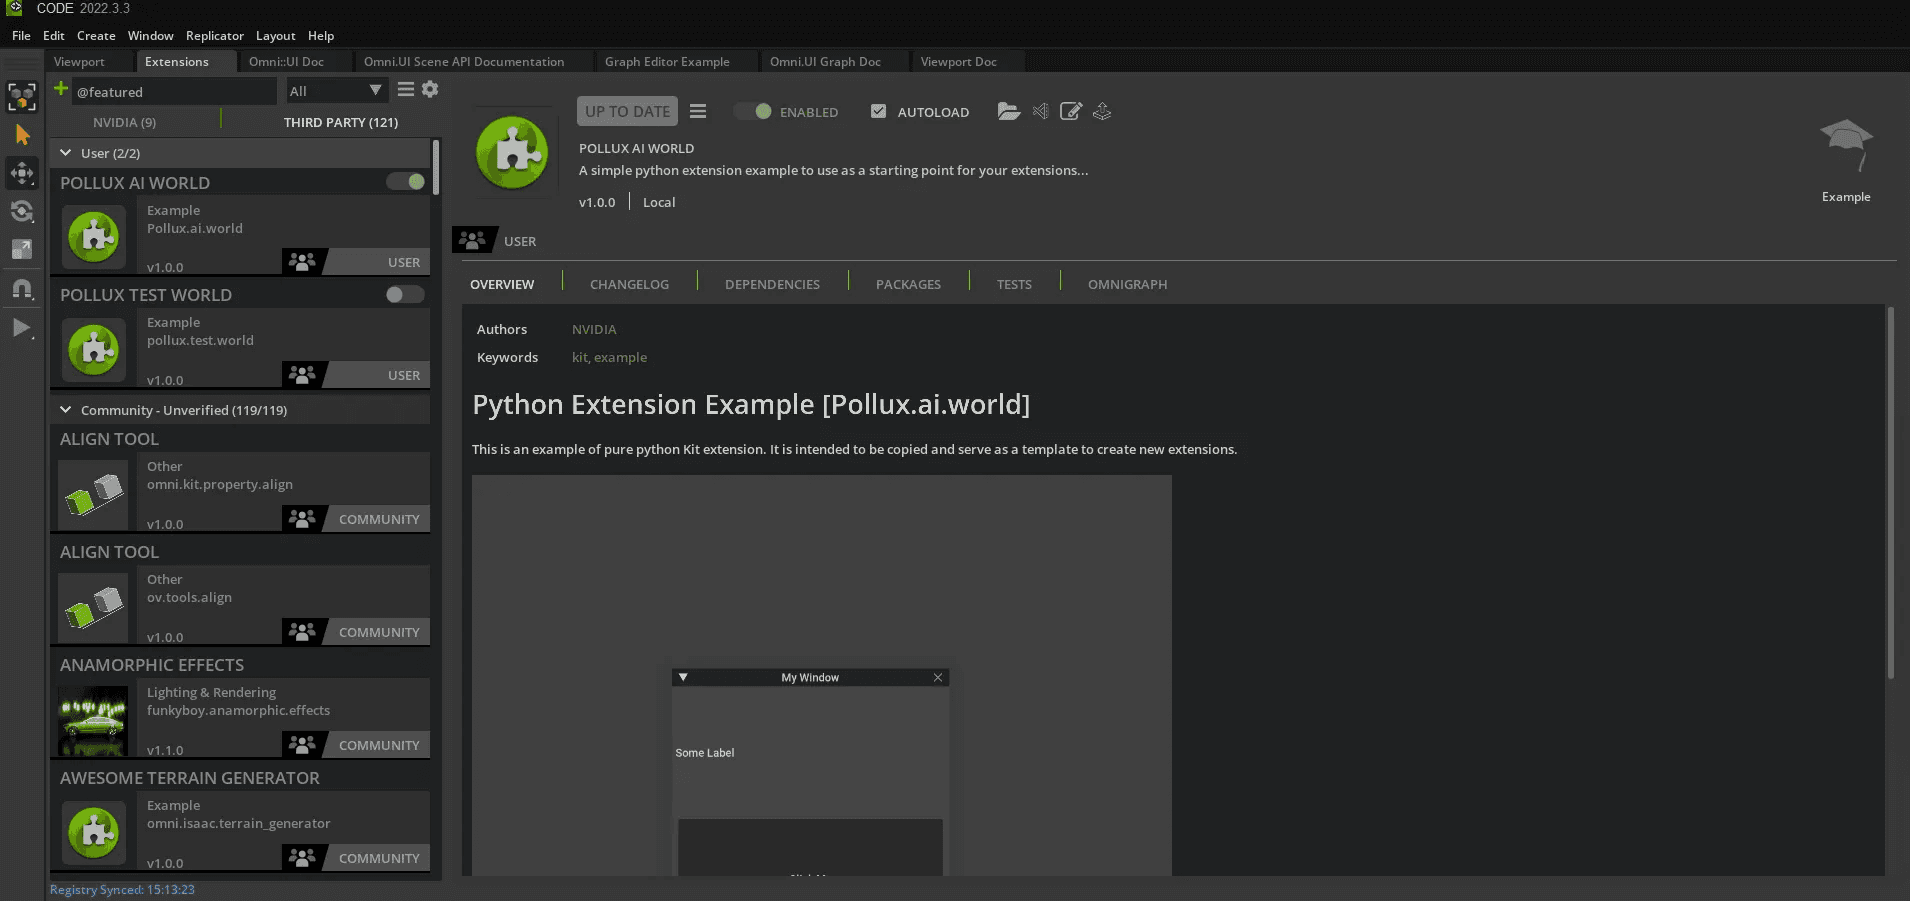
Task: Enable the Pollux Test World extension
Action: 404,294
